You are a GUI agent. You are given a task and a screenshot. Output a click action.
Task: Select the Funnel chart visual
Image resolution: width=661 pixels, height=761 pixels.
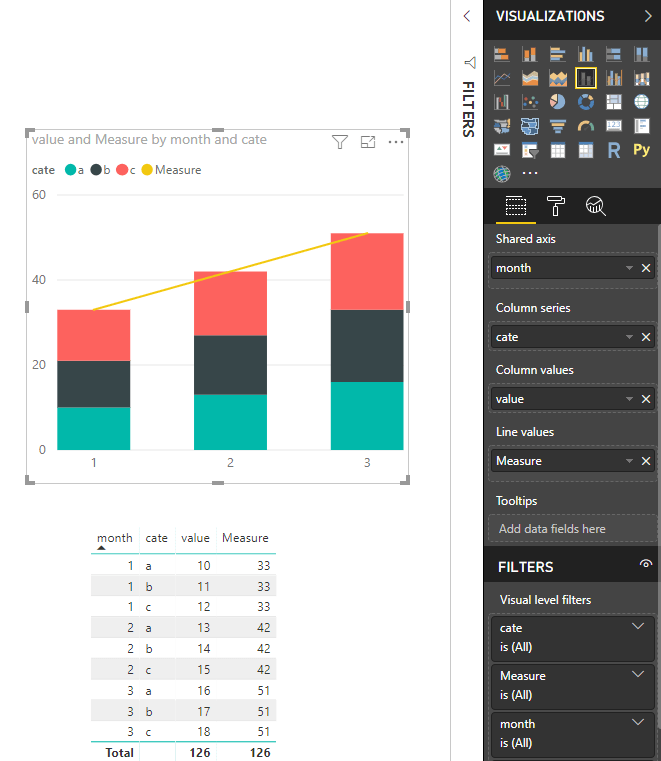pyautogui.click(x=558, y=126)
